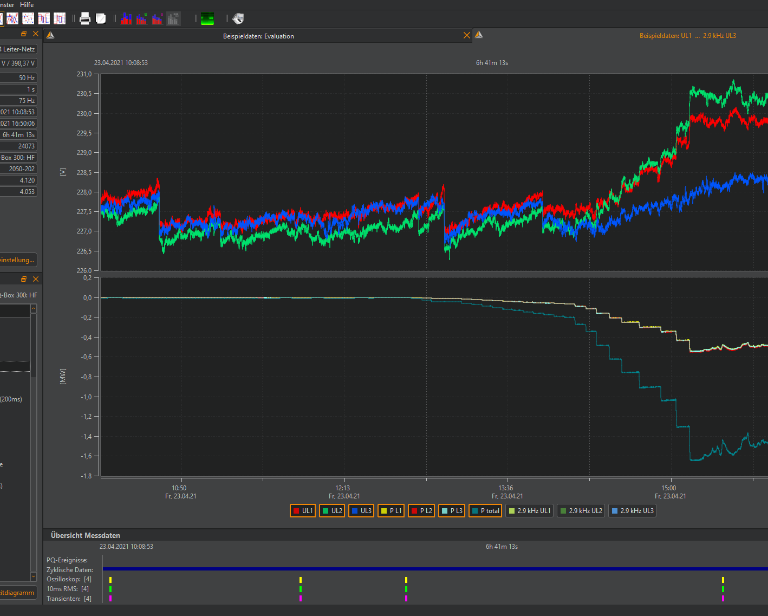Click the '10ms RMS: [4]' label

coord(68,589)
